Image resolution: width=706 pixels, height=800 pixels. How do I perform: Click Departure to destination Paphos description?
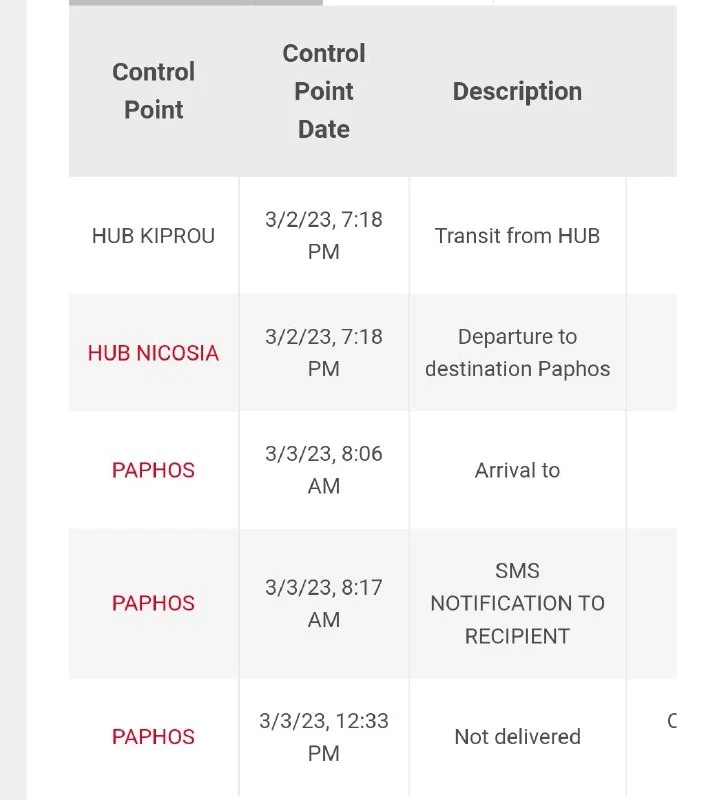517,353
